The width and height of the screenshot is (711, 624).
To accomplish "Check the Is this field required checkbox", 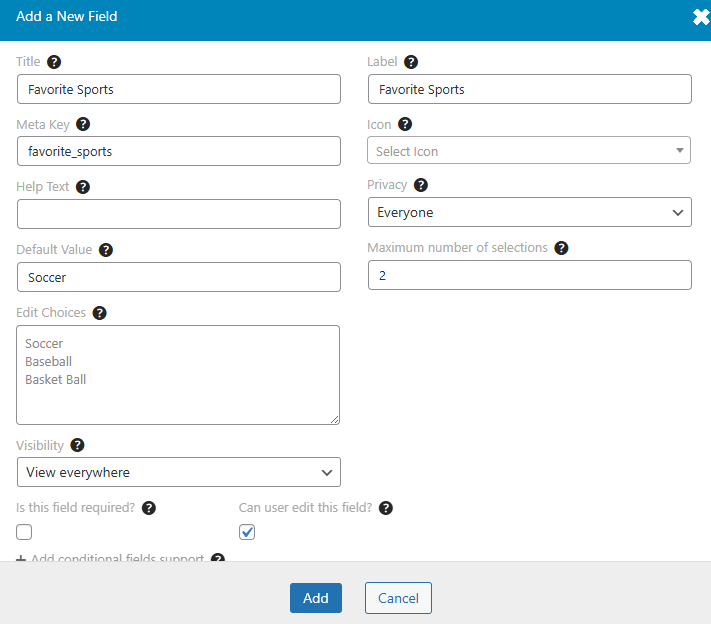I will click(x=24, y=532).
